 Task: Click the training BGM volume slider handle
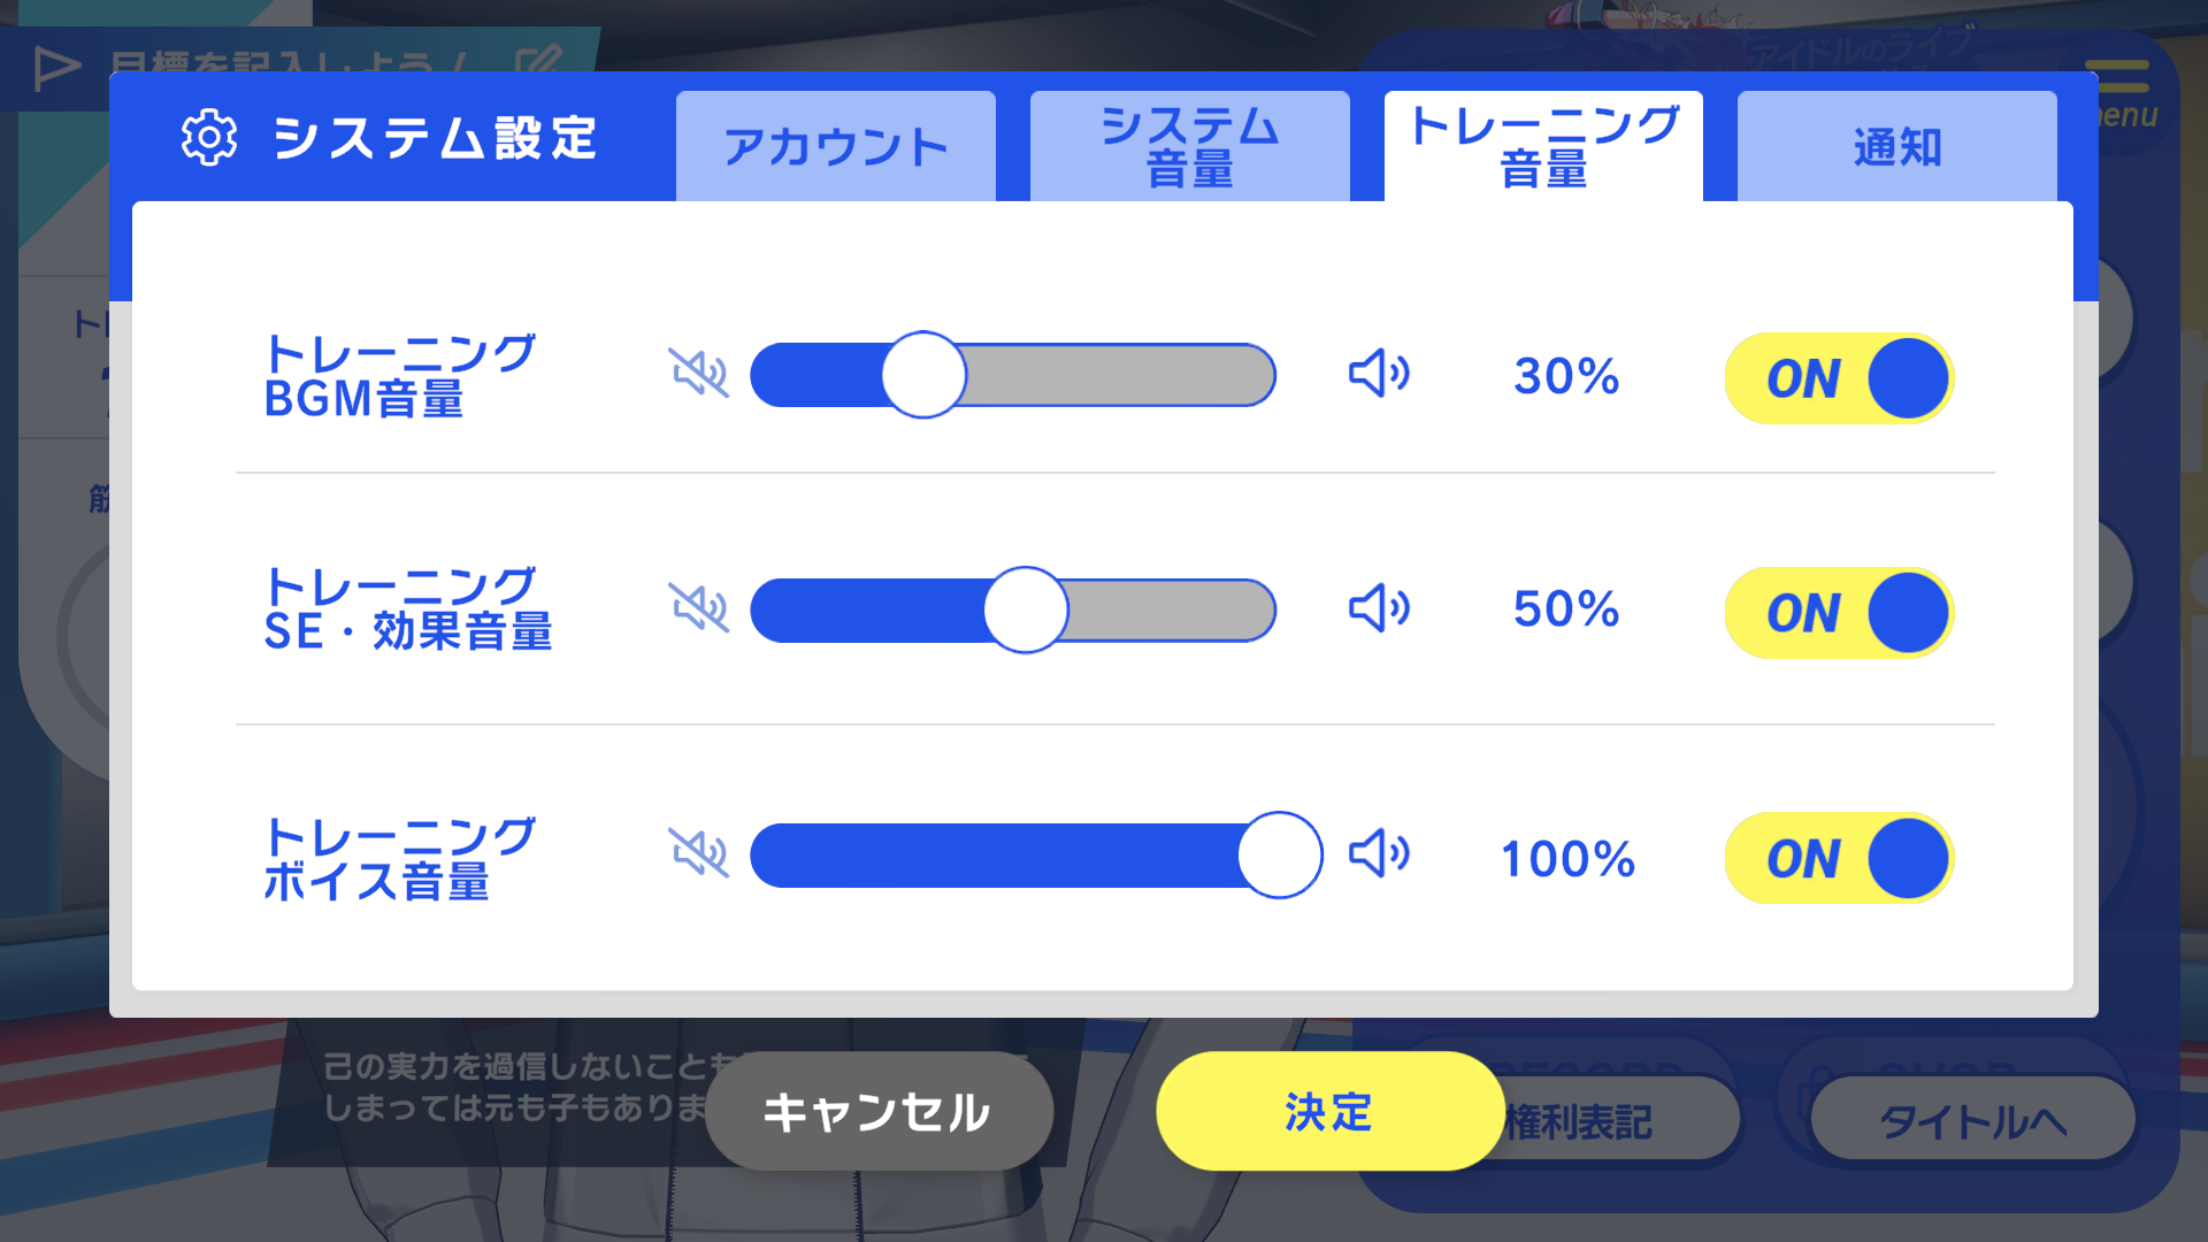(x=924, y=375)
